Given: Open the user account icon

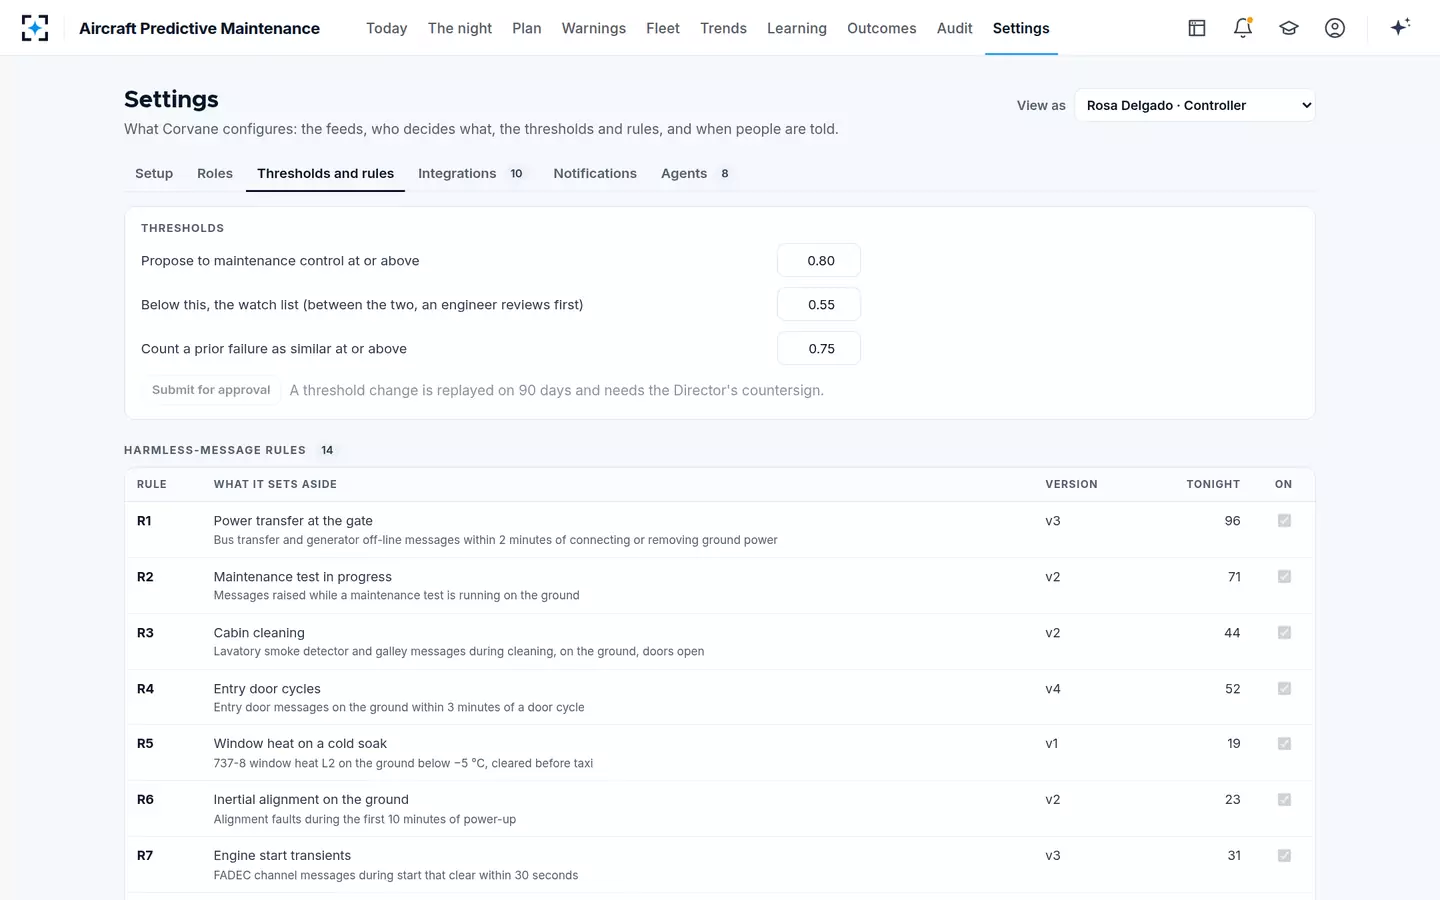Looking at the screenshot, I should pos(1335,28).
